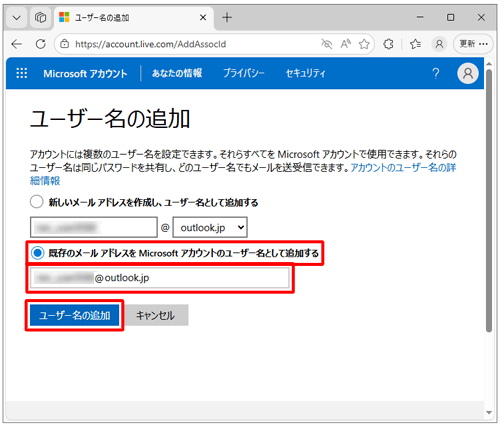The image size is (500, 427).
Task: Select the ユーザー名の追加 browser tab
Action: point(133,18)
